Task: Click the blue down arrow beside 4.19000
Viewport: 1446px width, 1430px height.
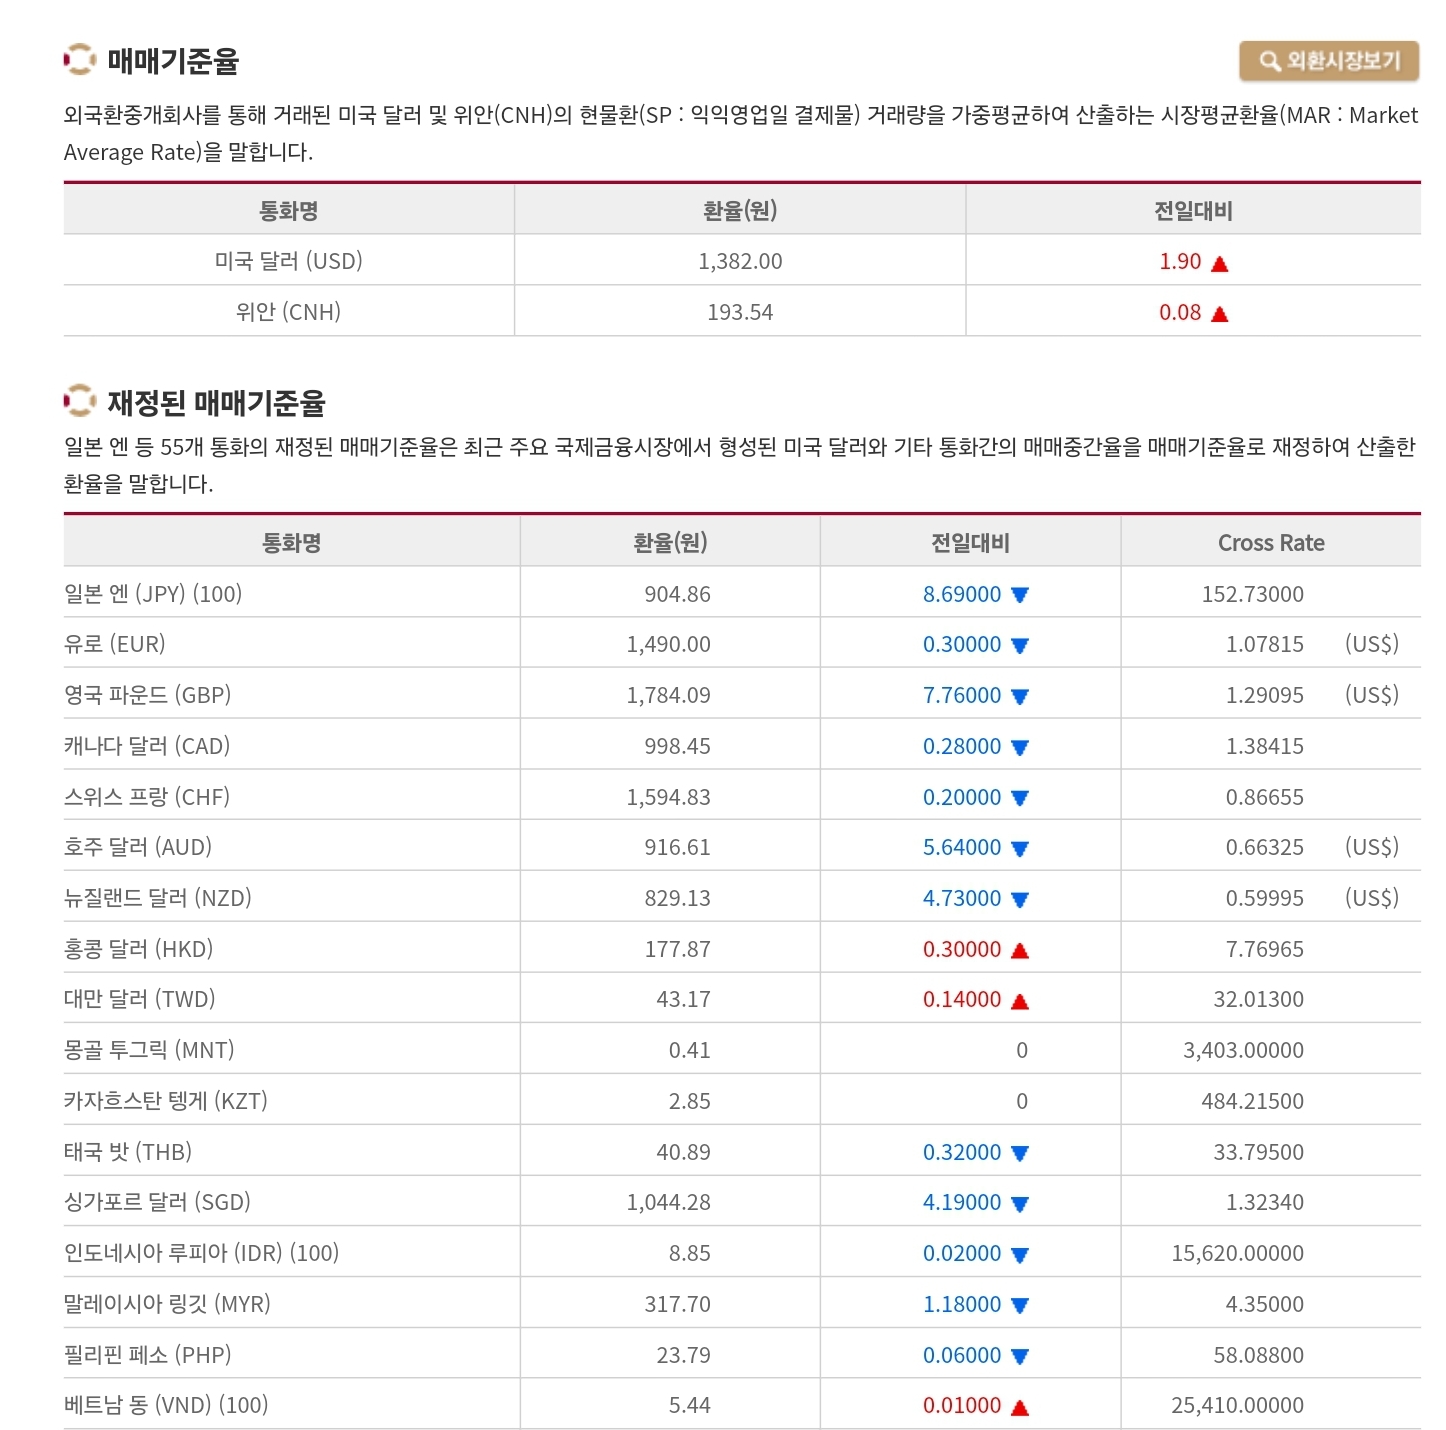Action: (1020, 1204)
